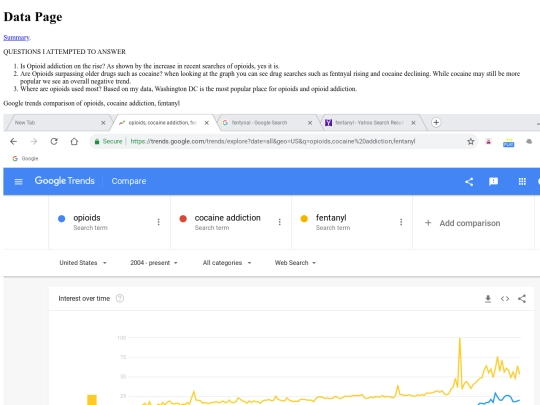Click the feedback icon in blue header
This screenshot has height=405, width=540.
click(x=494, y=181)
